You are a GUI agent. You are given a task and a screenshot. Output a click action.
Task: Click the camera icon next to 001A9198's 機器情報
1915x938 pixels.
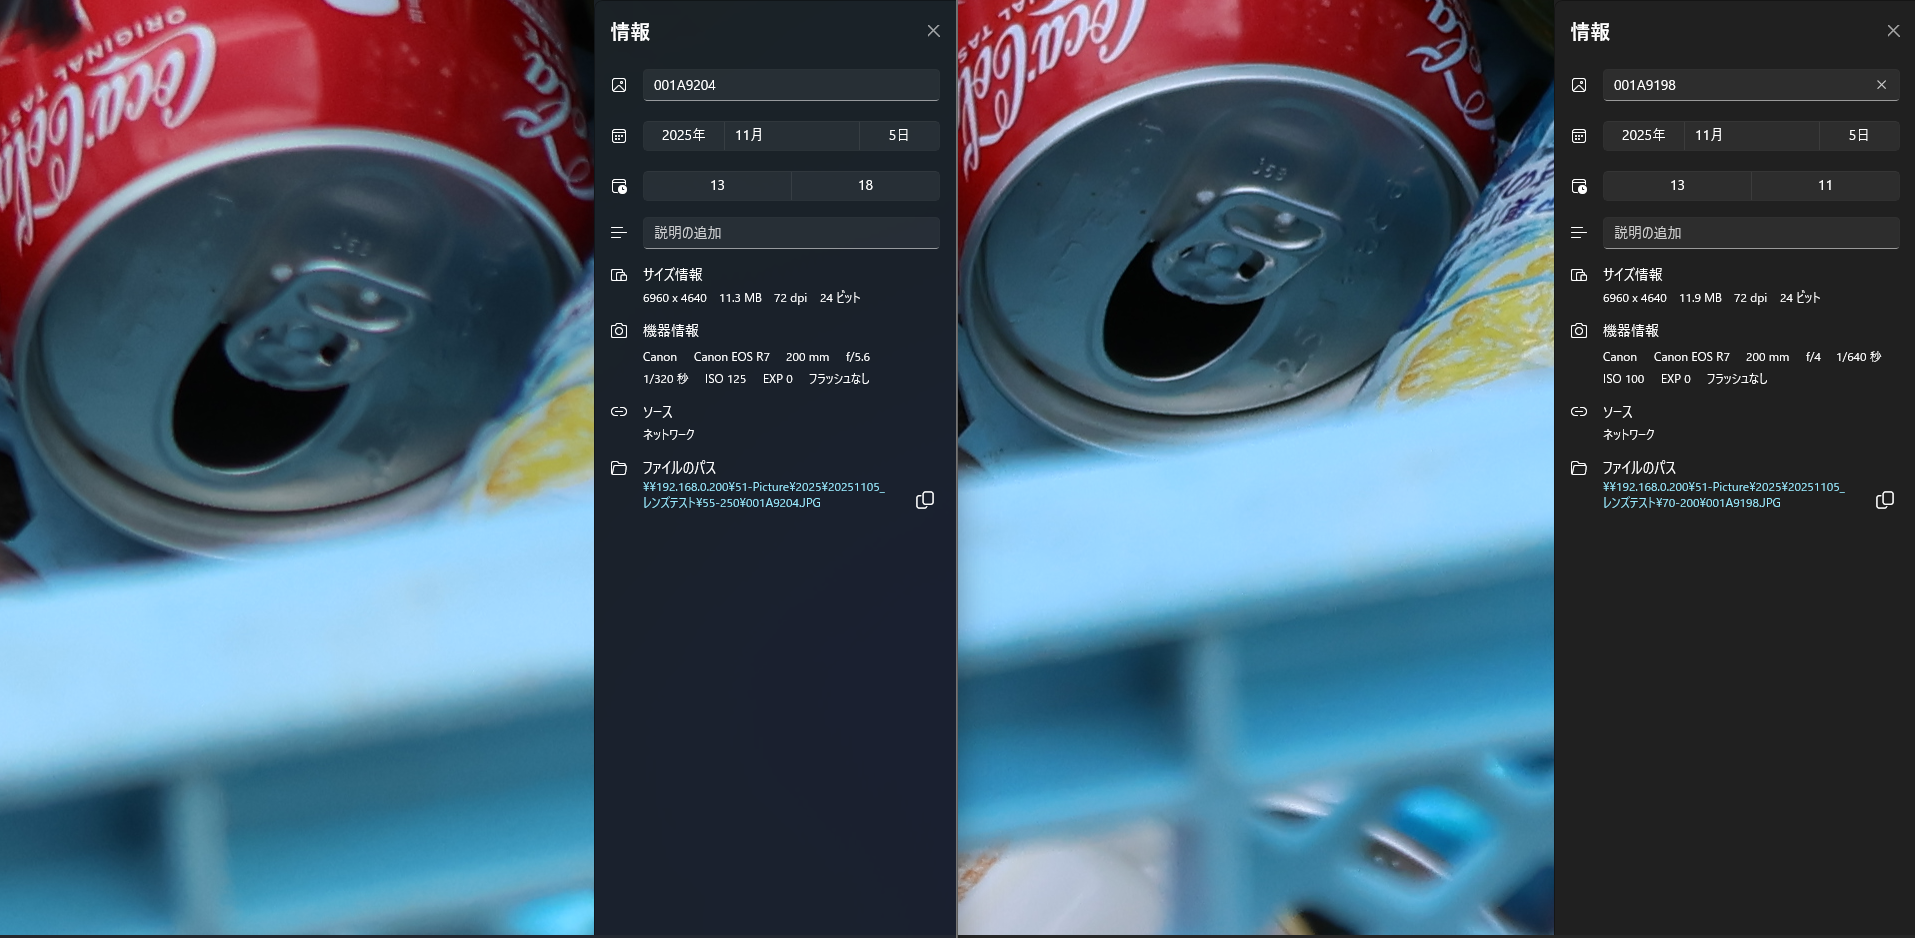click(x=1579, y=331)
